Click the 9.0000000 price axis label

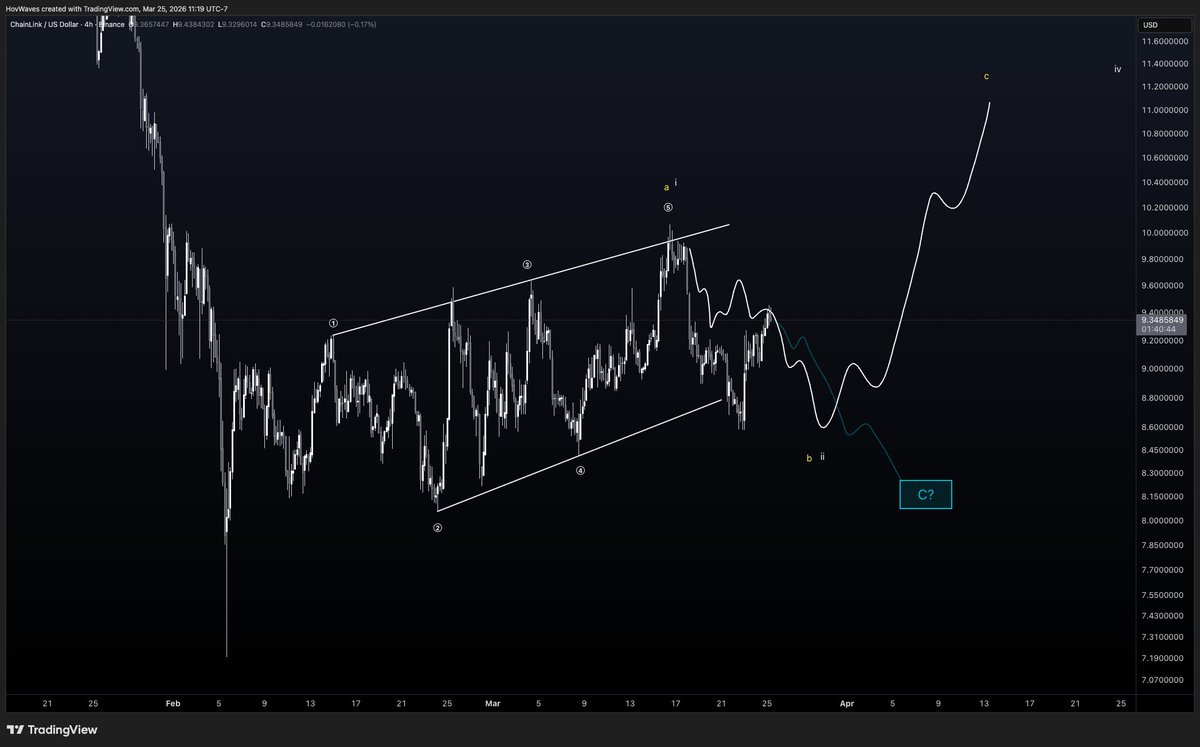[x=1163, y=369]
